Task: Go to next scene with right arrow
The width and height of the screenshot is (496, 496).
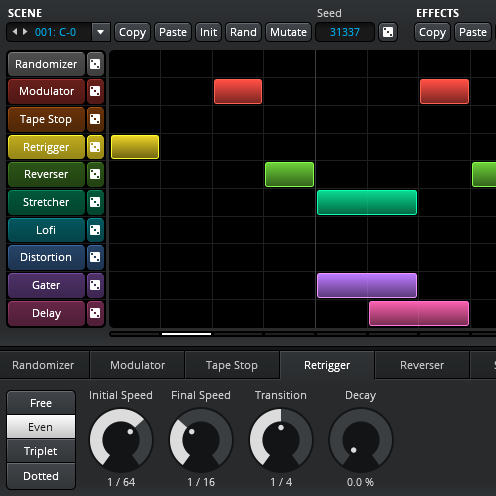Action: pyautogui.click(x=25, y=32)
